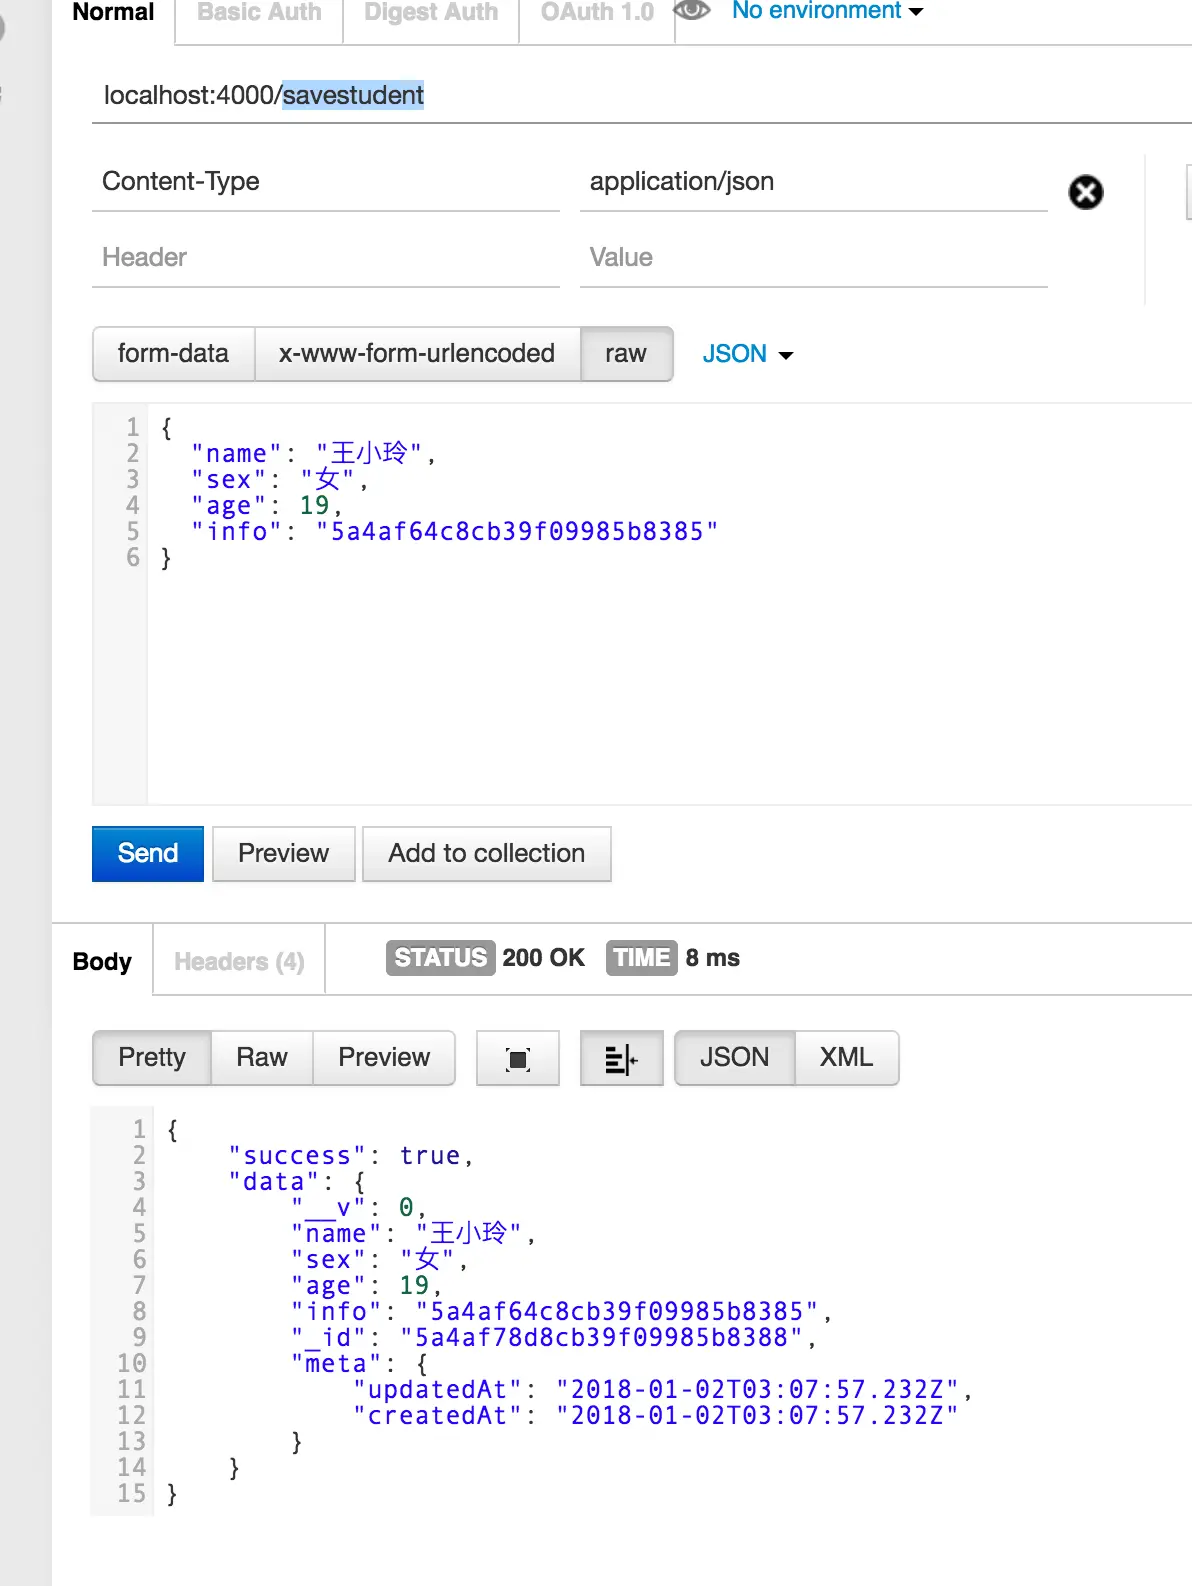Viewport: 1192px width, 1586px height.
Task: Toggle full-screen response view icon
Action: 518,1058
